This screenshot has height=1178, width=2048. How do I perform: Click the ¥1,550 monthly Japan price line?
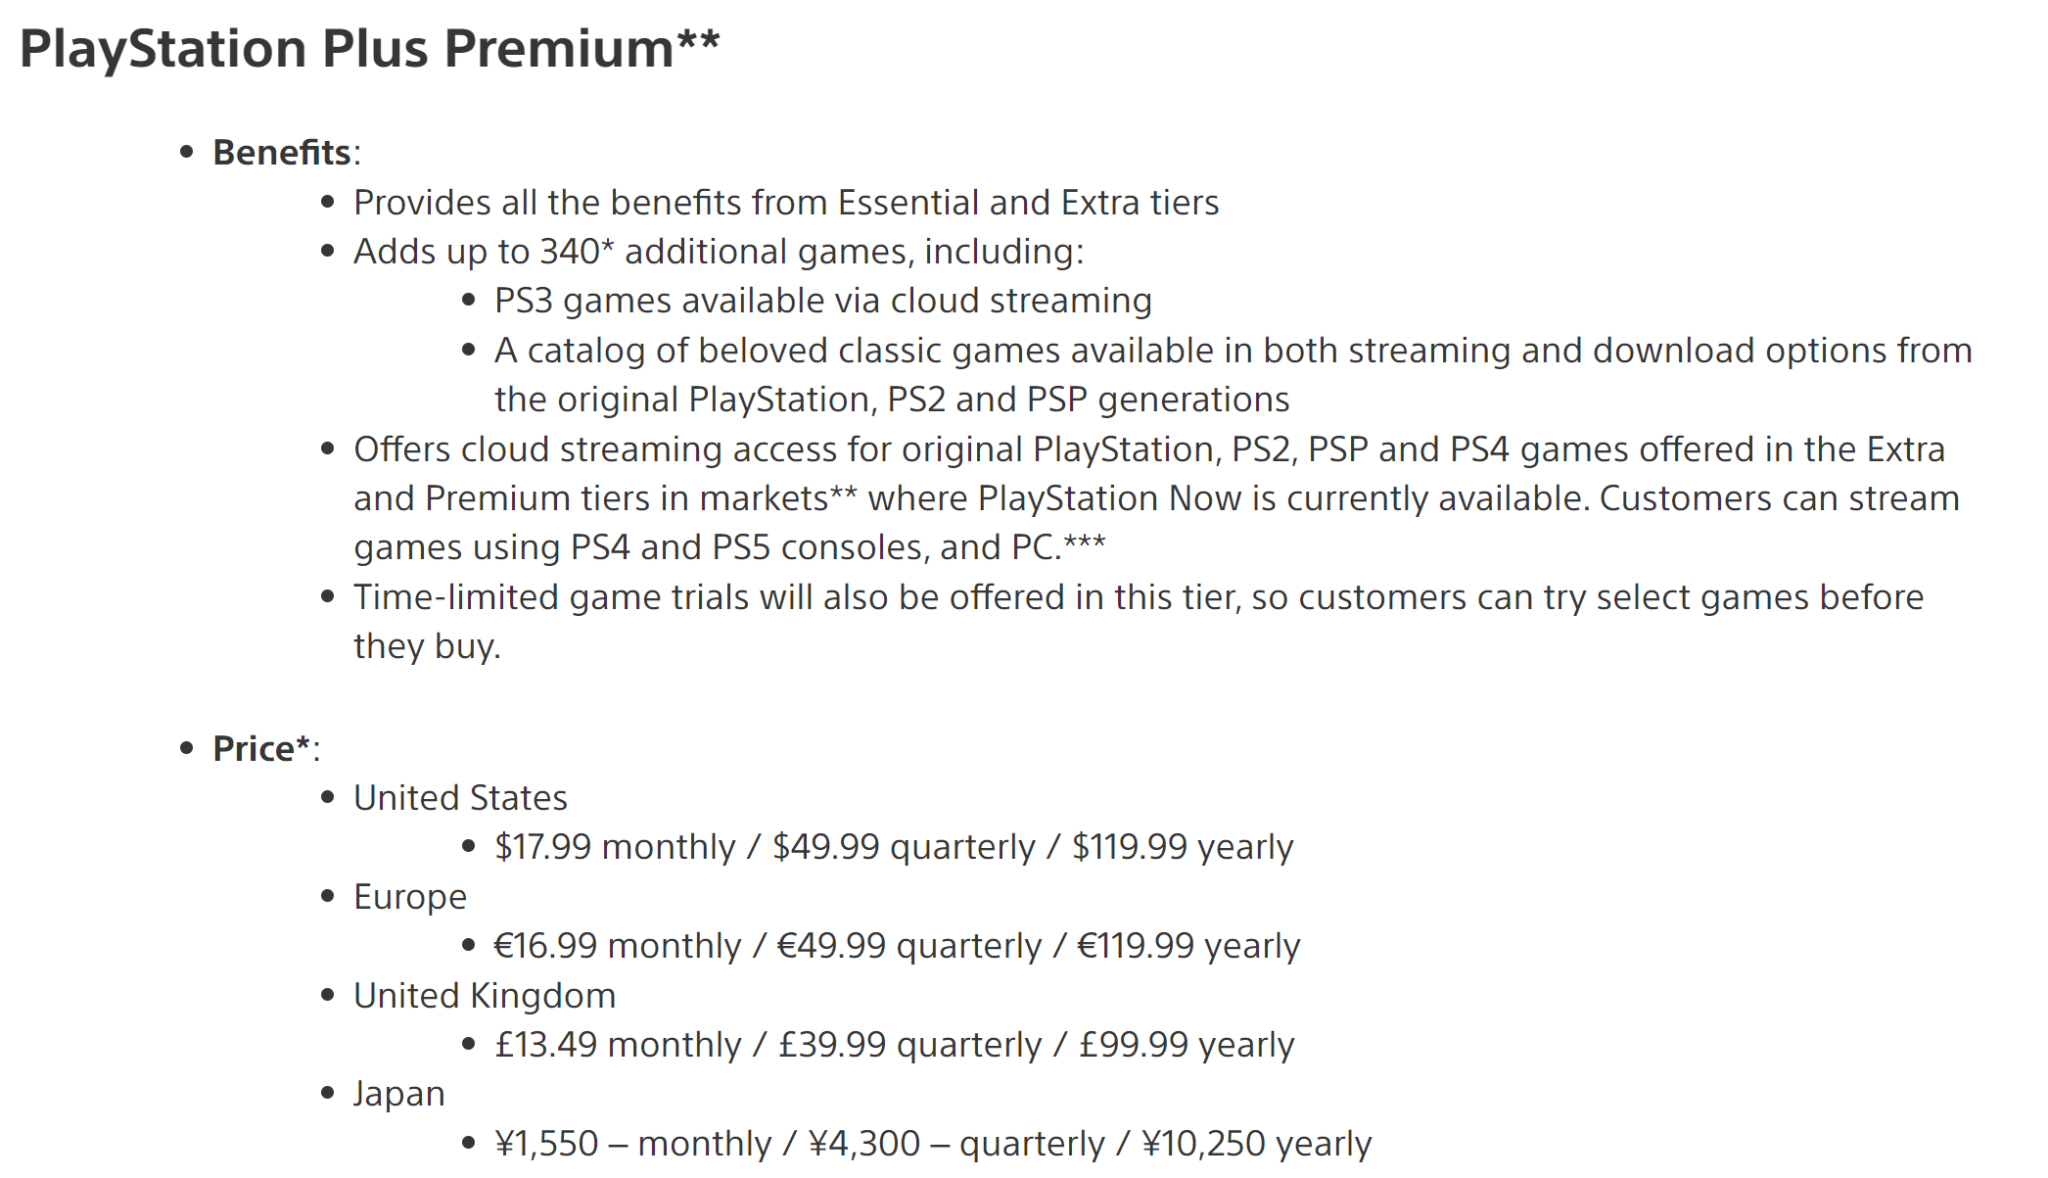coord(933,1143)
